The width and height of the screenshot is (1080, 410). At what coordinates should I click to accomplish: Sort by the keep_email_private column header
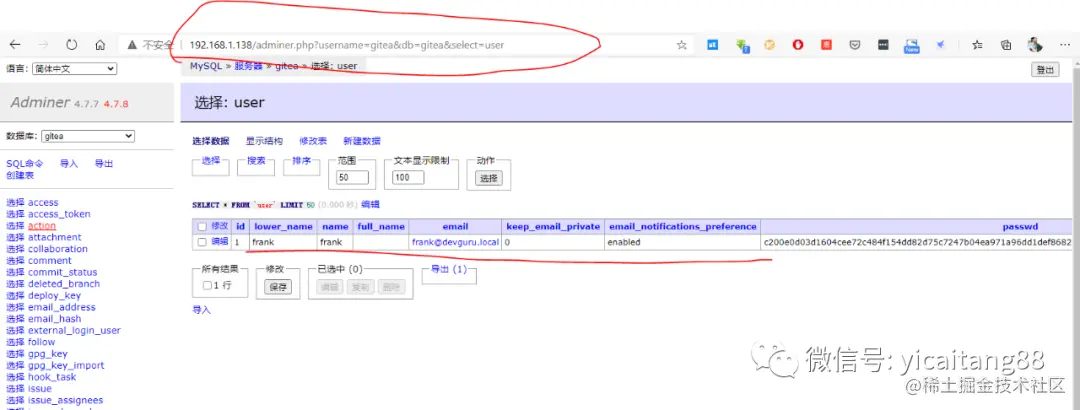(x=553, y=227)
